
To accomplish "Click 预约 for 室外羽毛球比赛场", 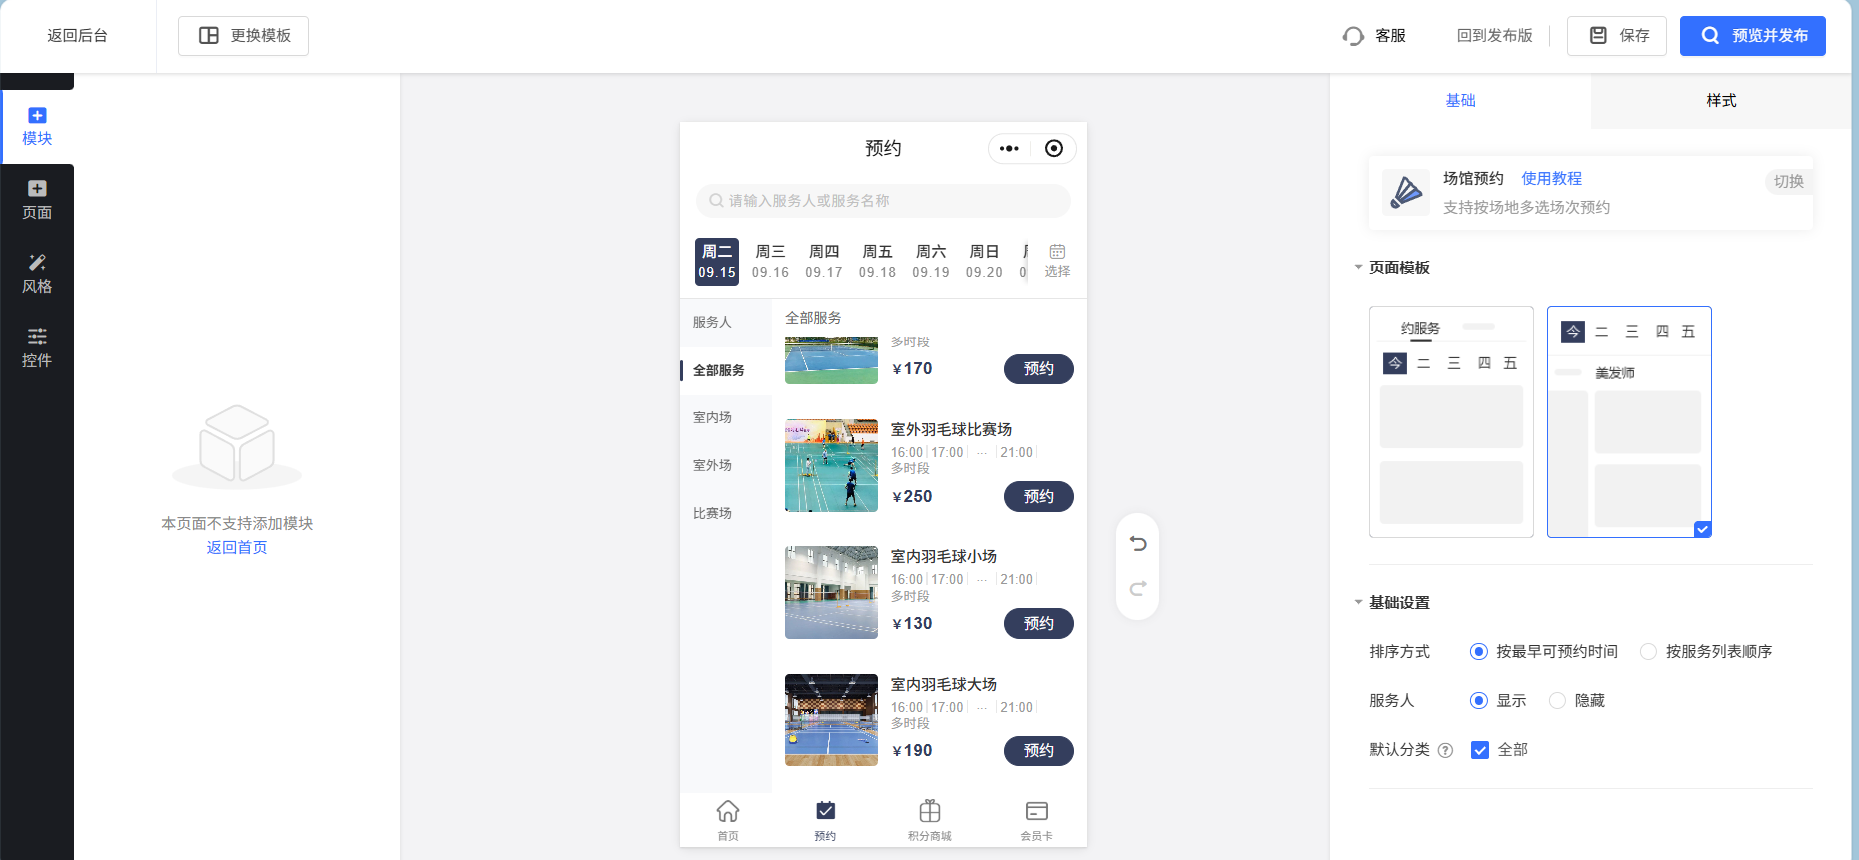I will click(x=1038, y=497).
